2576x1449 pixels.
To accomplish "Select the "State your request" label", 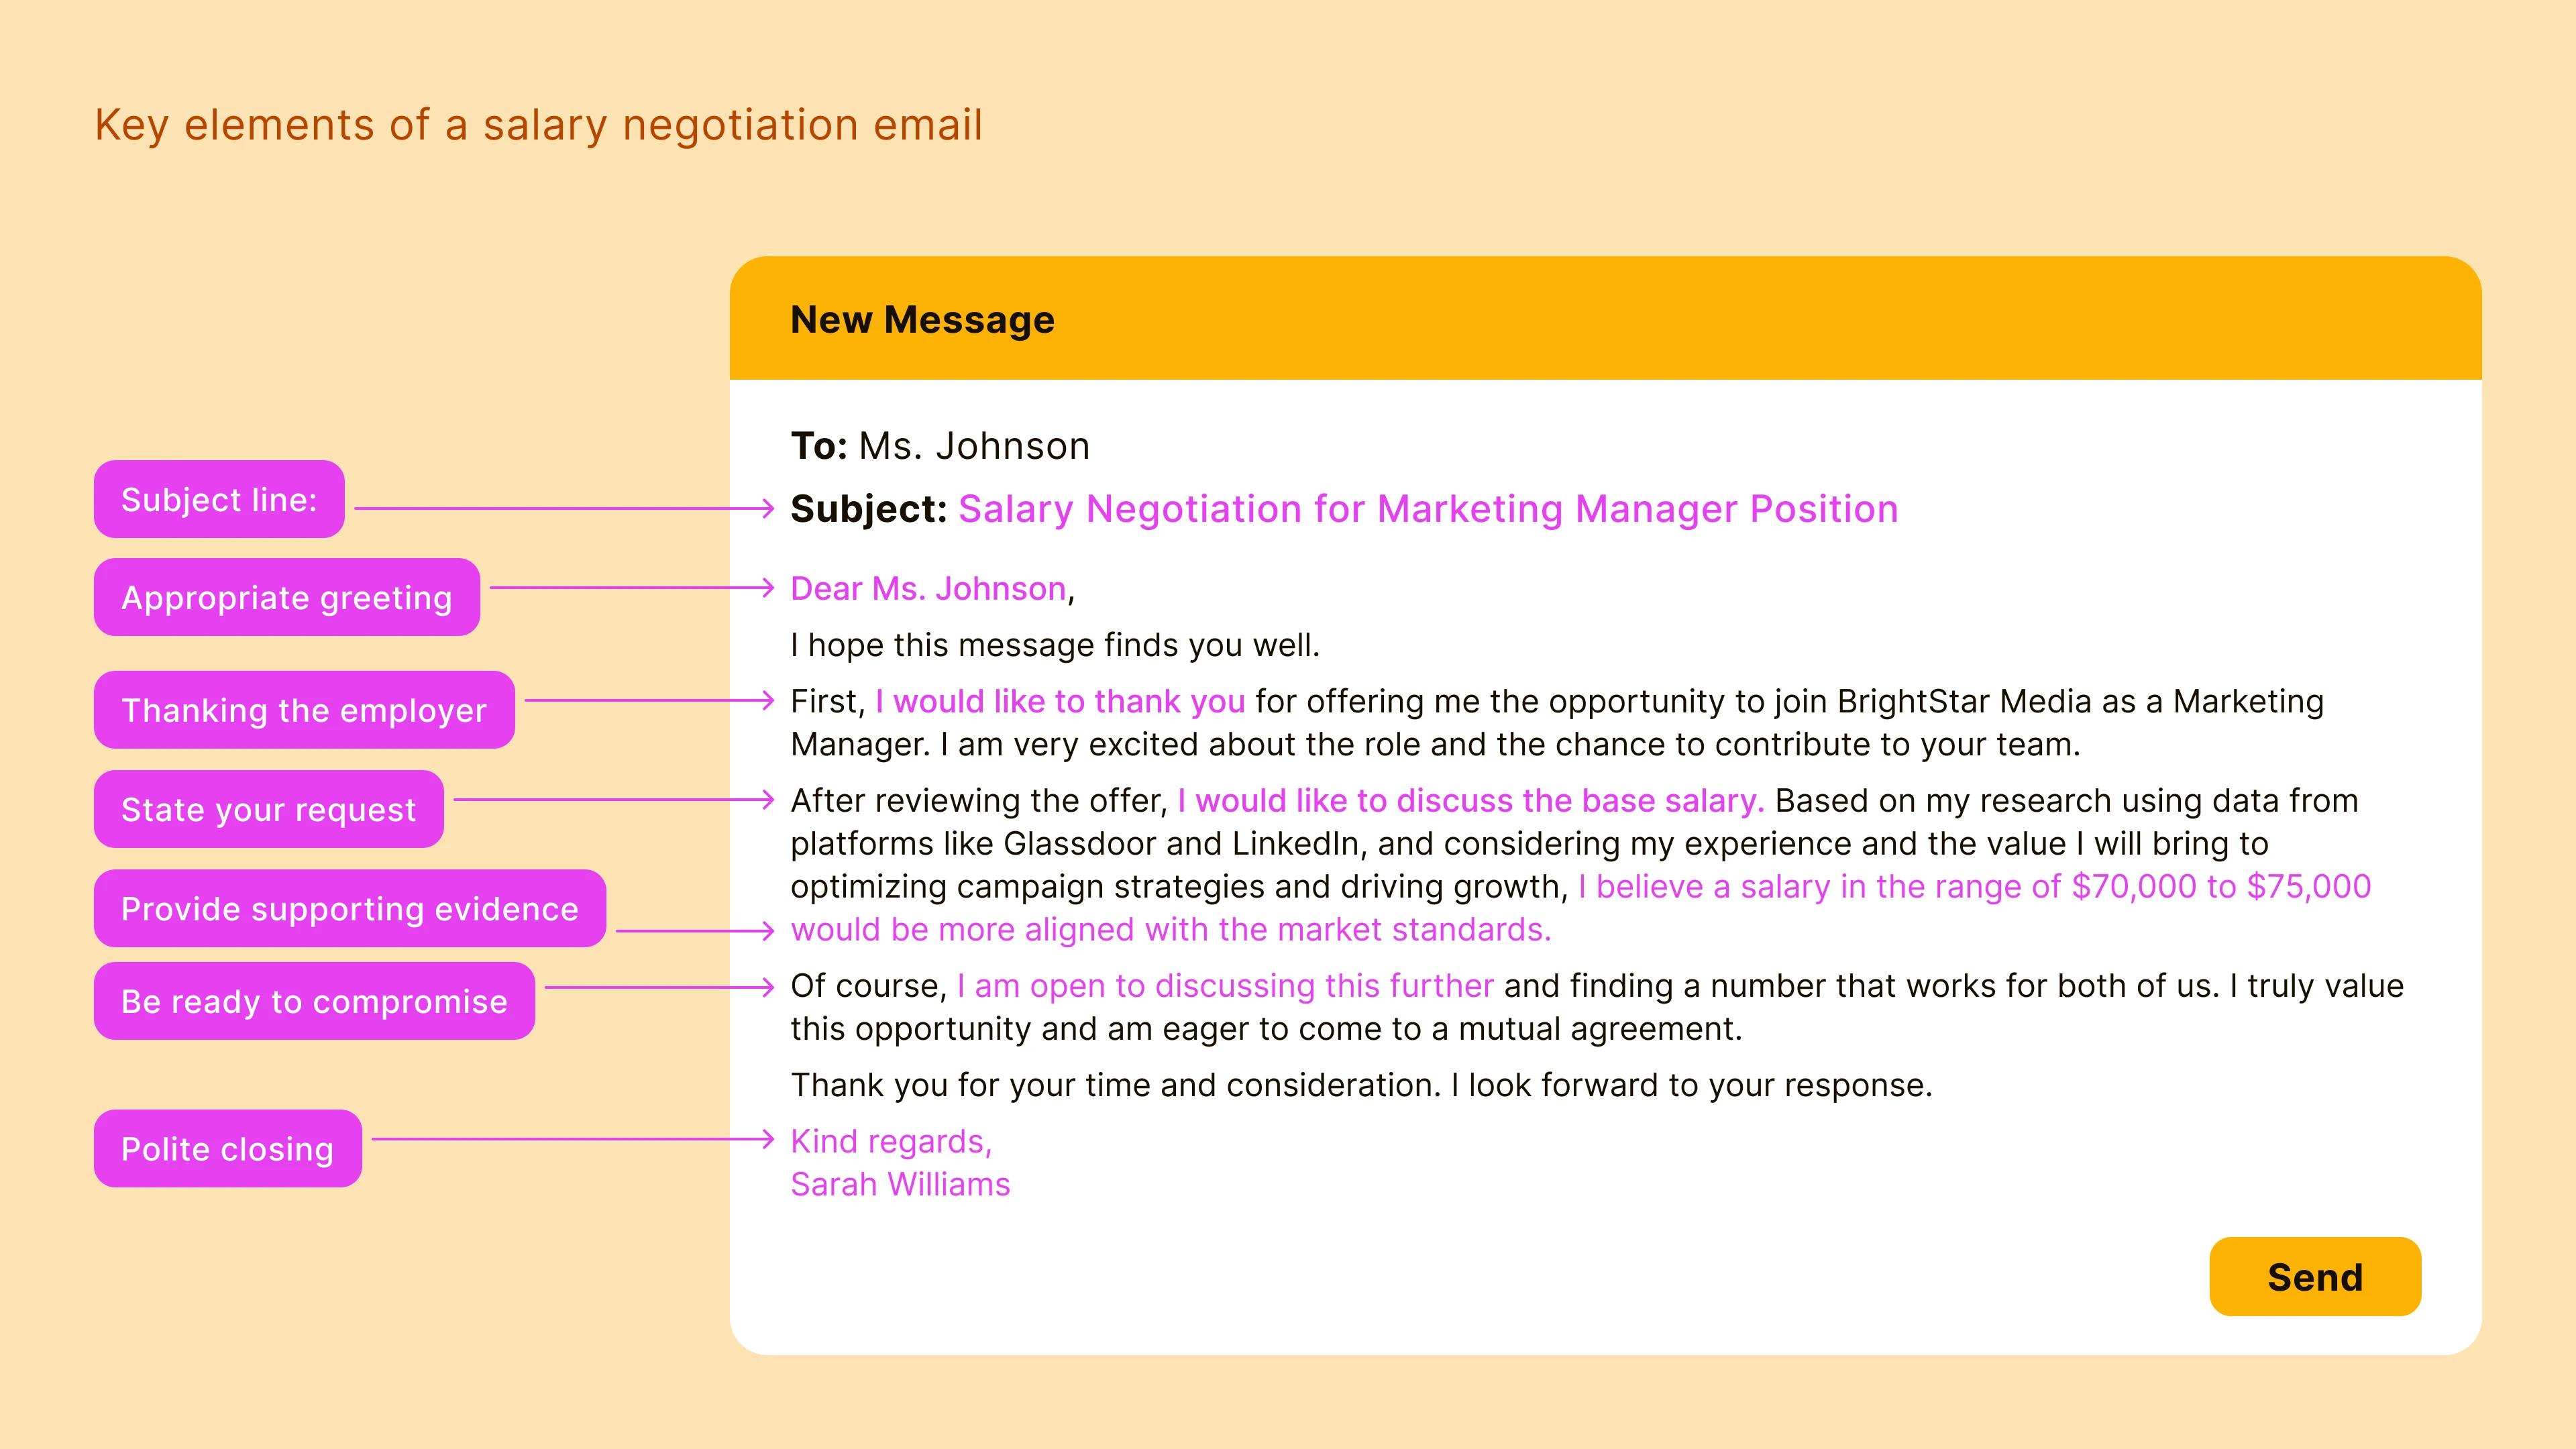I will [x=268, y=809].
